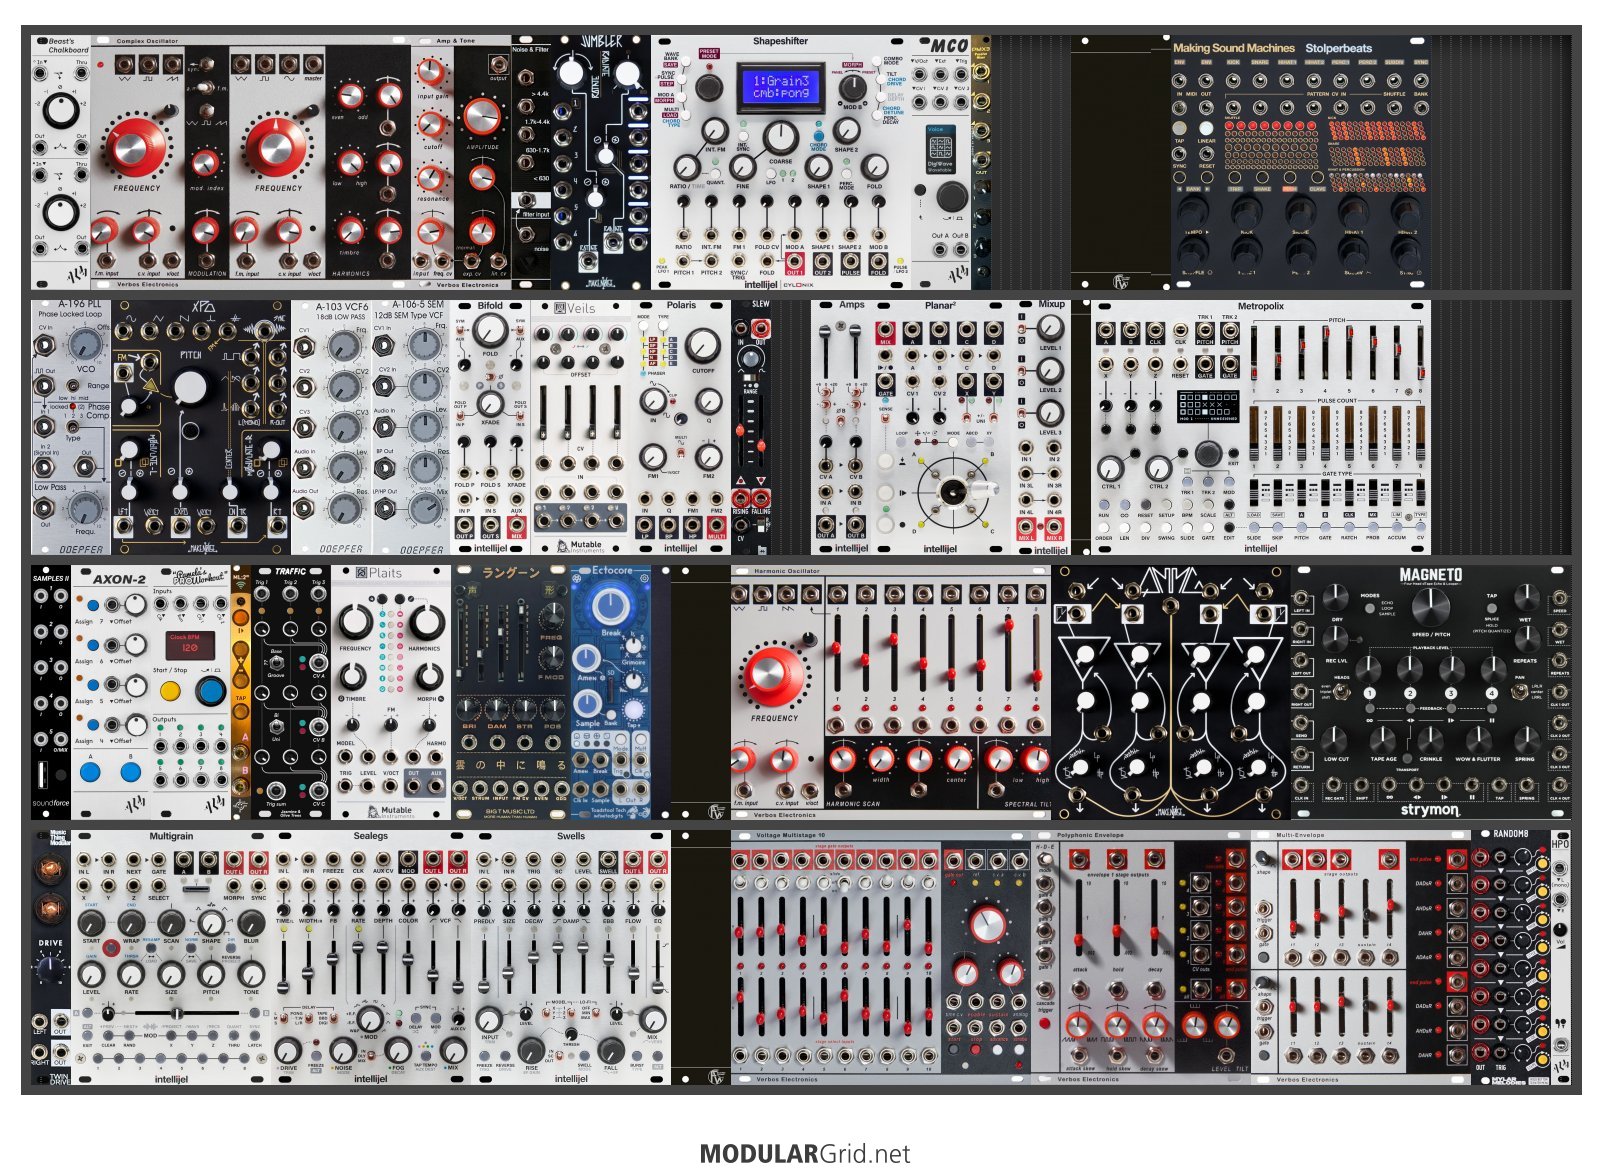This screenshot has width=1612, height=1175.
Task: Flip the LEVEL 2 channel switch on Mixup
Action: [1021, 372]
